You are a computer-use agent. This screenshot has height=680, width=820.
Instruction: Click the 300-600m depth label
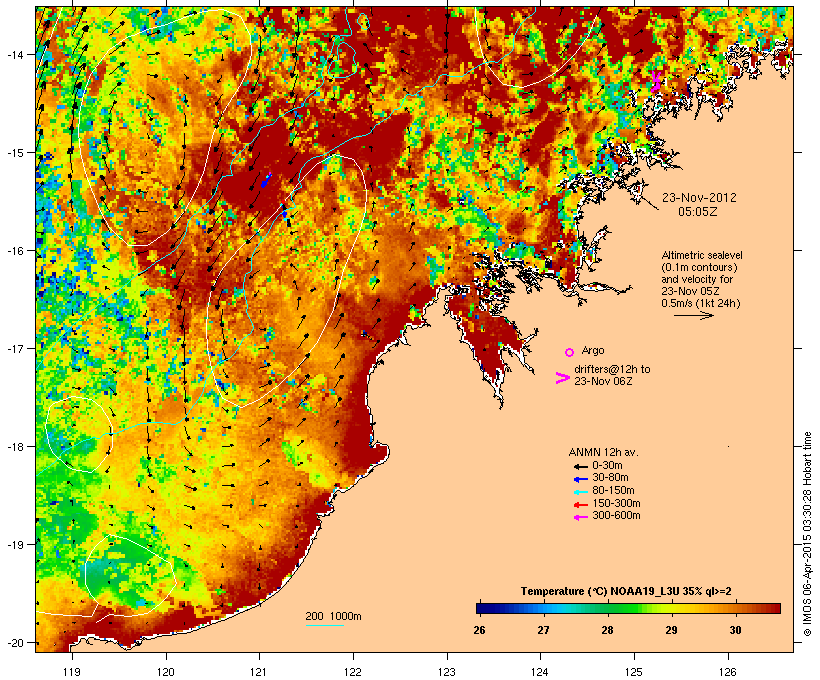tap(616, 516)
